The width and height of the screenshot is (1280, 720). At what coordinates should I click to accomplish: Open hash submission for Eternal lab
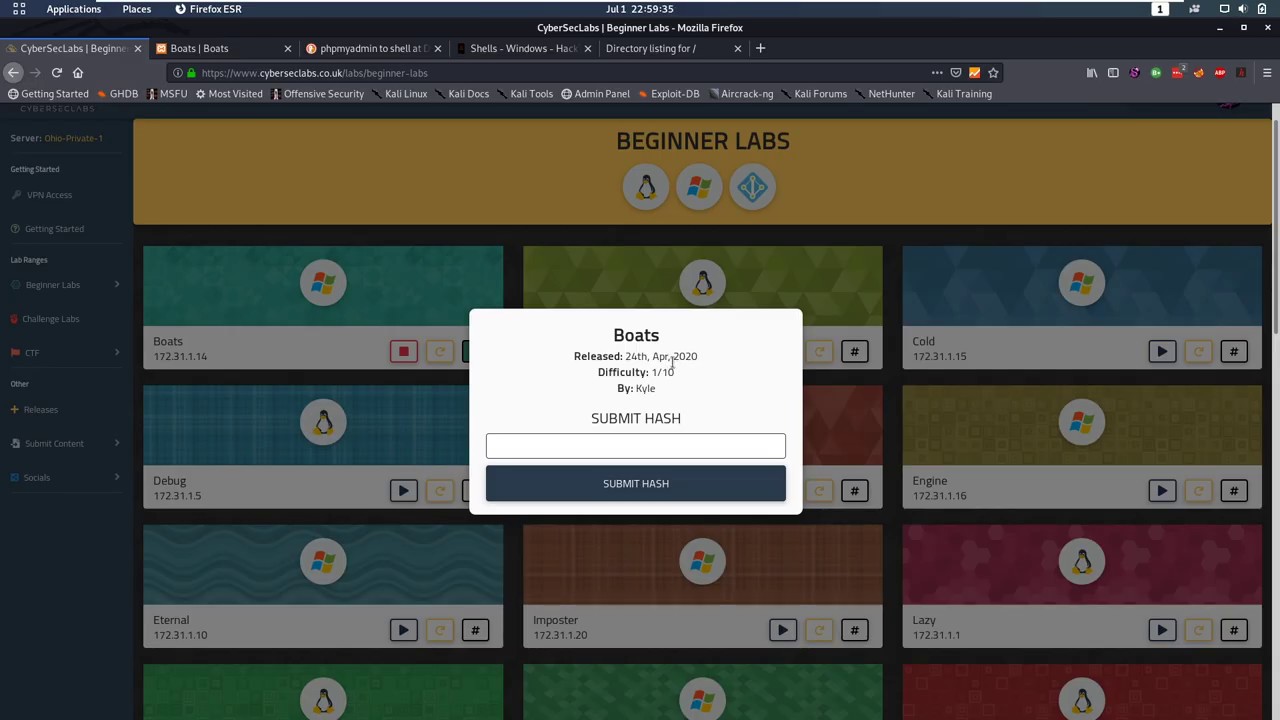click(x=476, y=630)
